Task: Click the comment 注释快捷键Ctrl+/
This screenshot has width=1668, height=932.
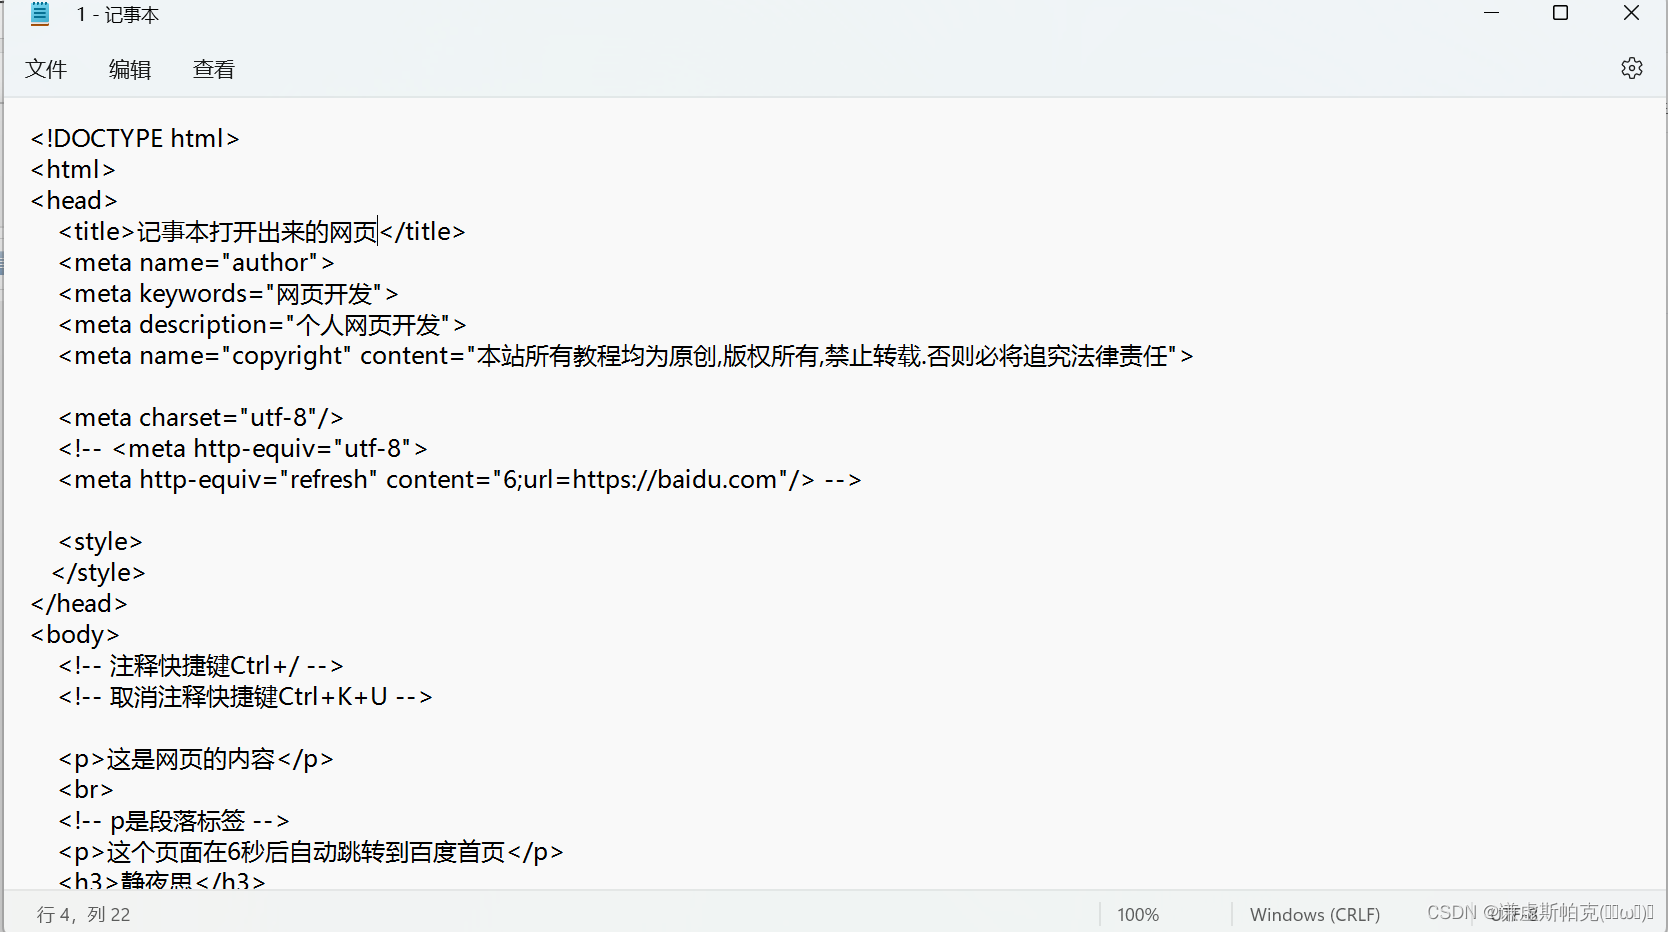Action: click(201, 665)
